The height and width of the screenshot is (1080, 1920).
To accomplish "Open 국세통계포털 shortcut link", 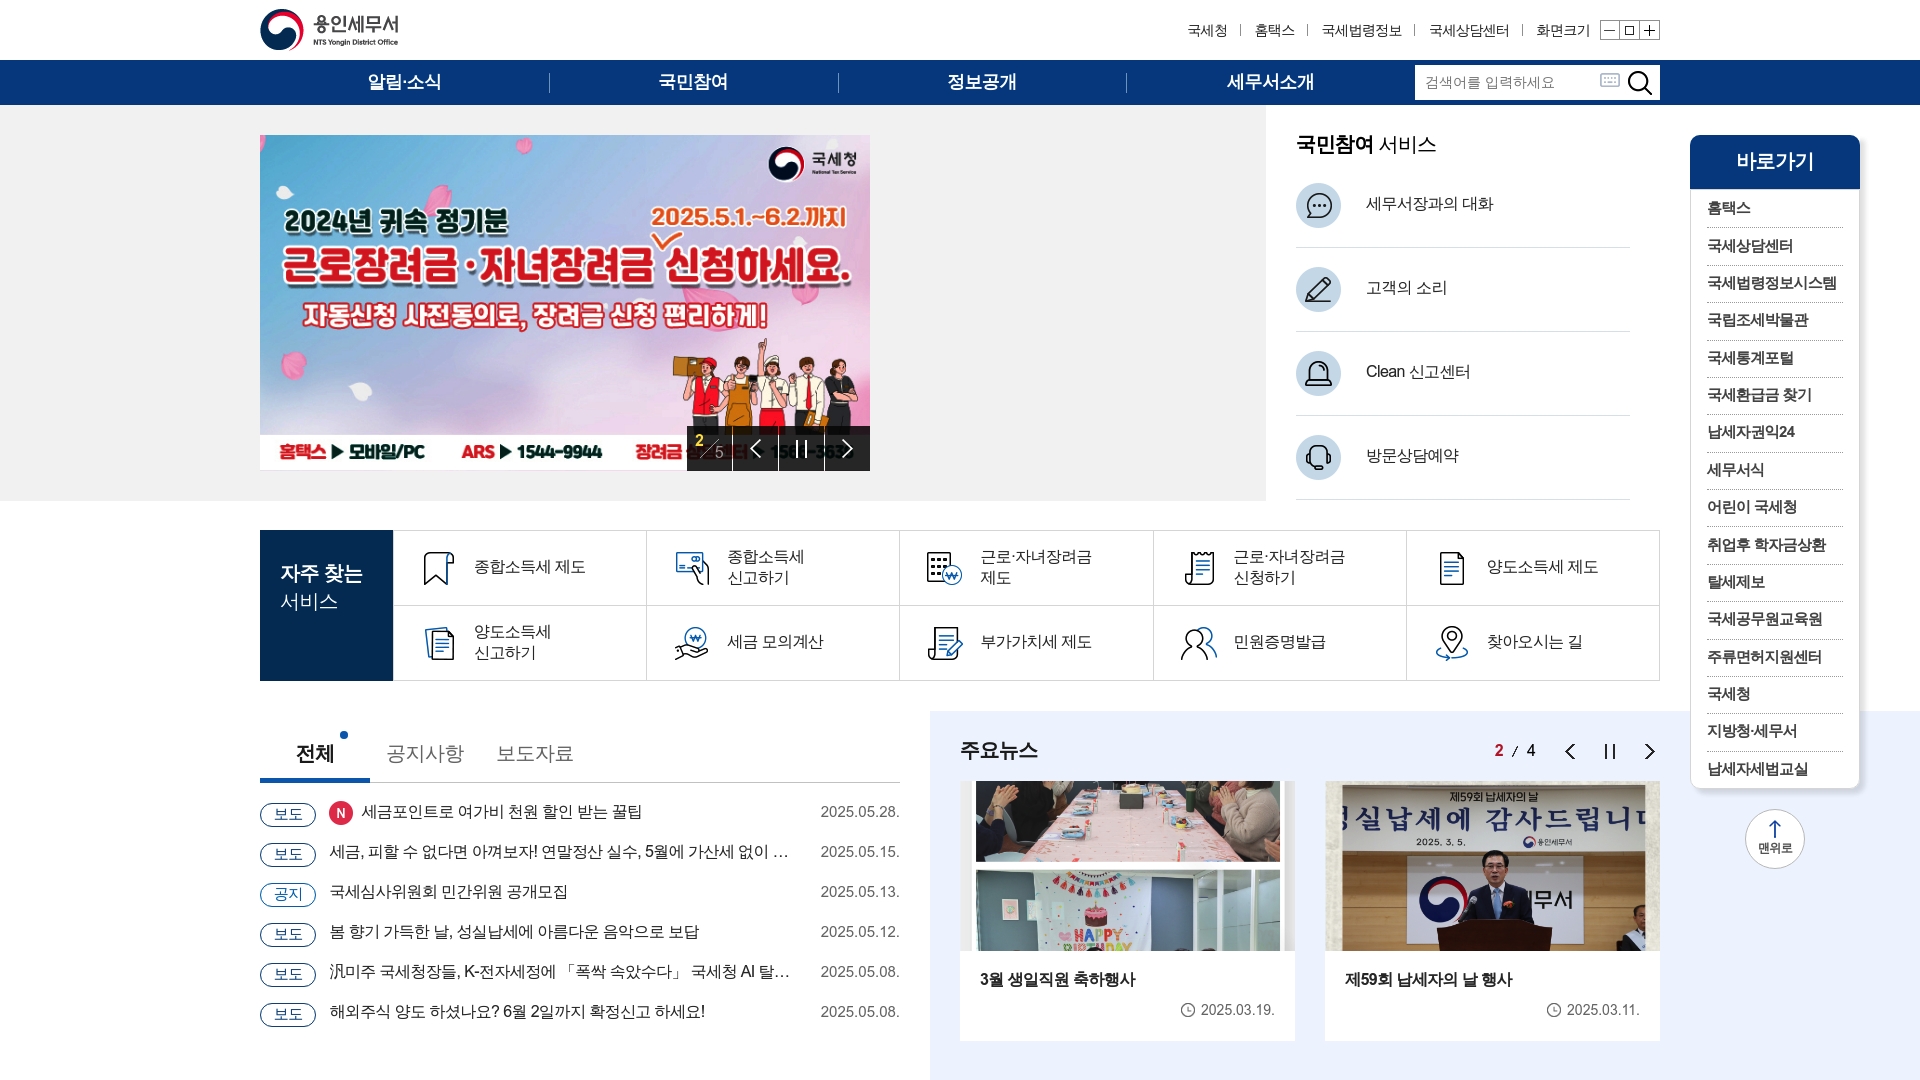I will pyautogui.click(x=1750, y=358).
